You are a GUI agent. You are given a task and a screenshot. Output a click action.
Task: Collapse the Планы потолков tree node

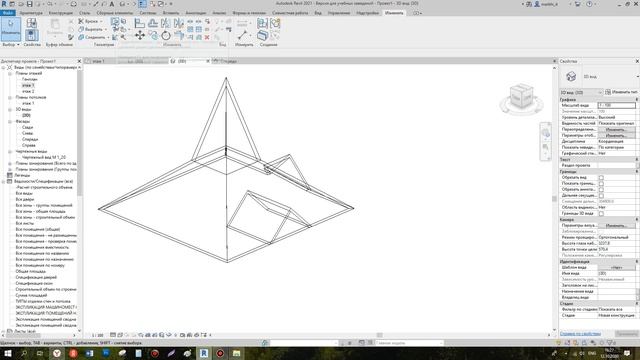coord(10,98)
